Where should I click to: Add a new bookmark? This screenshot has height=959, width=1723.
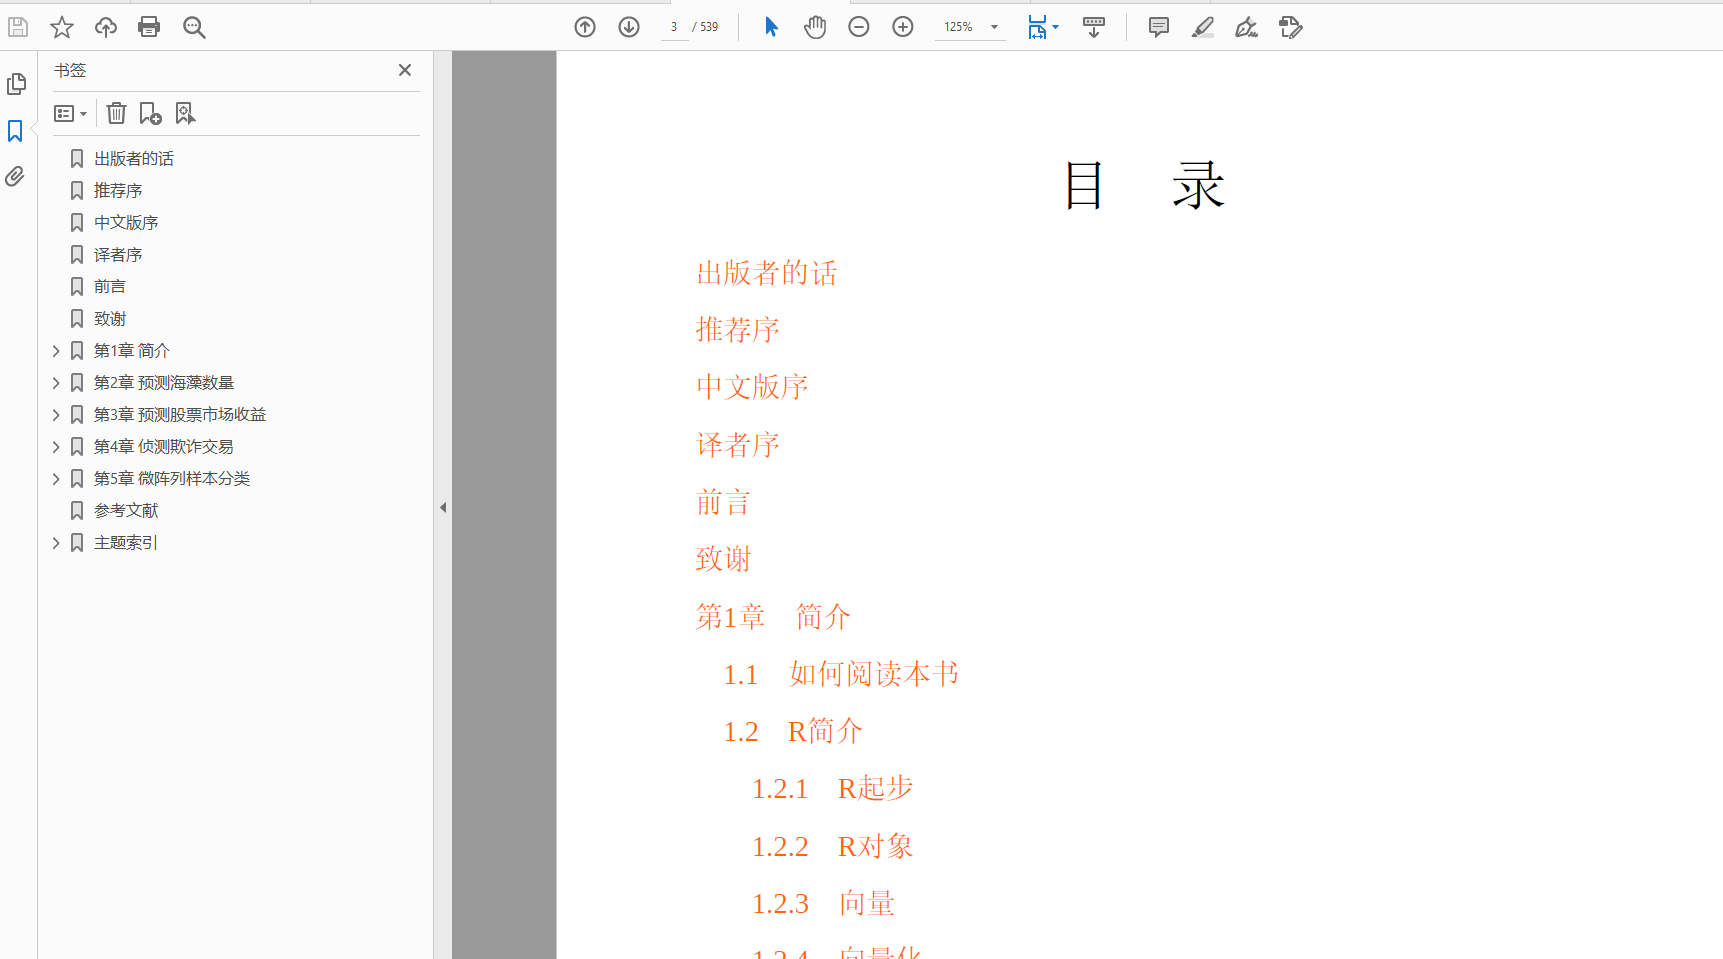150,113
